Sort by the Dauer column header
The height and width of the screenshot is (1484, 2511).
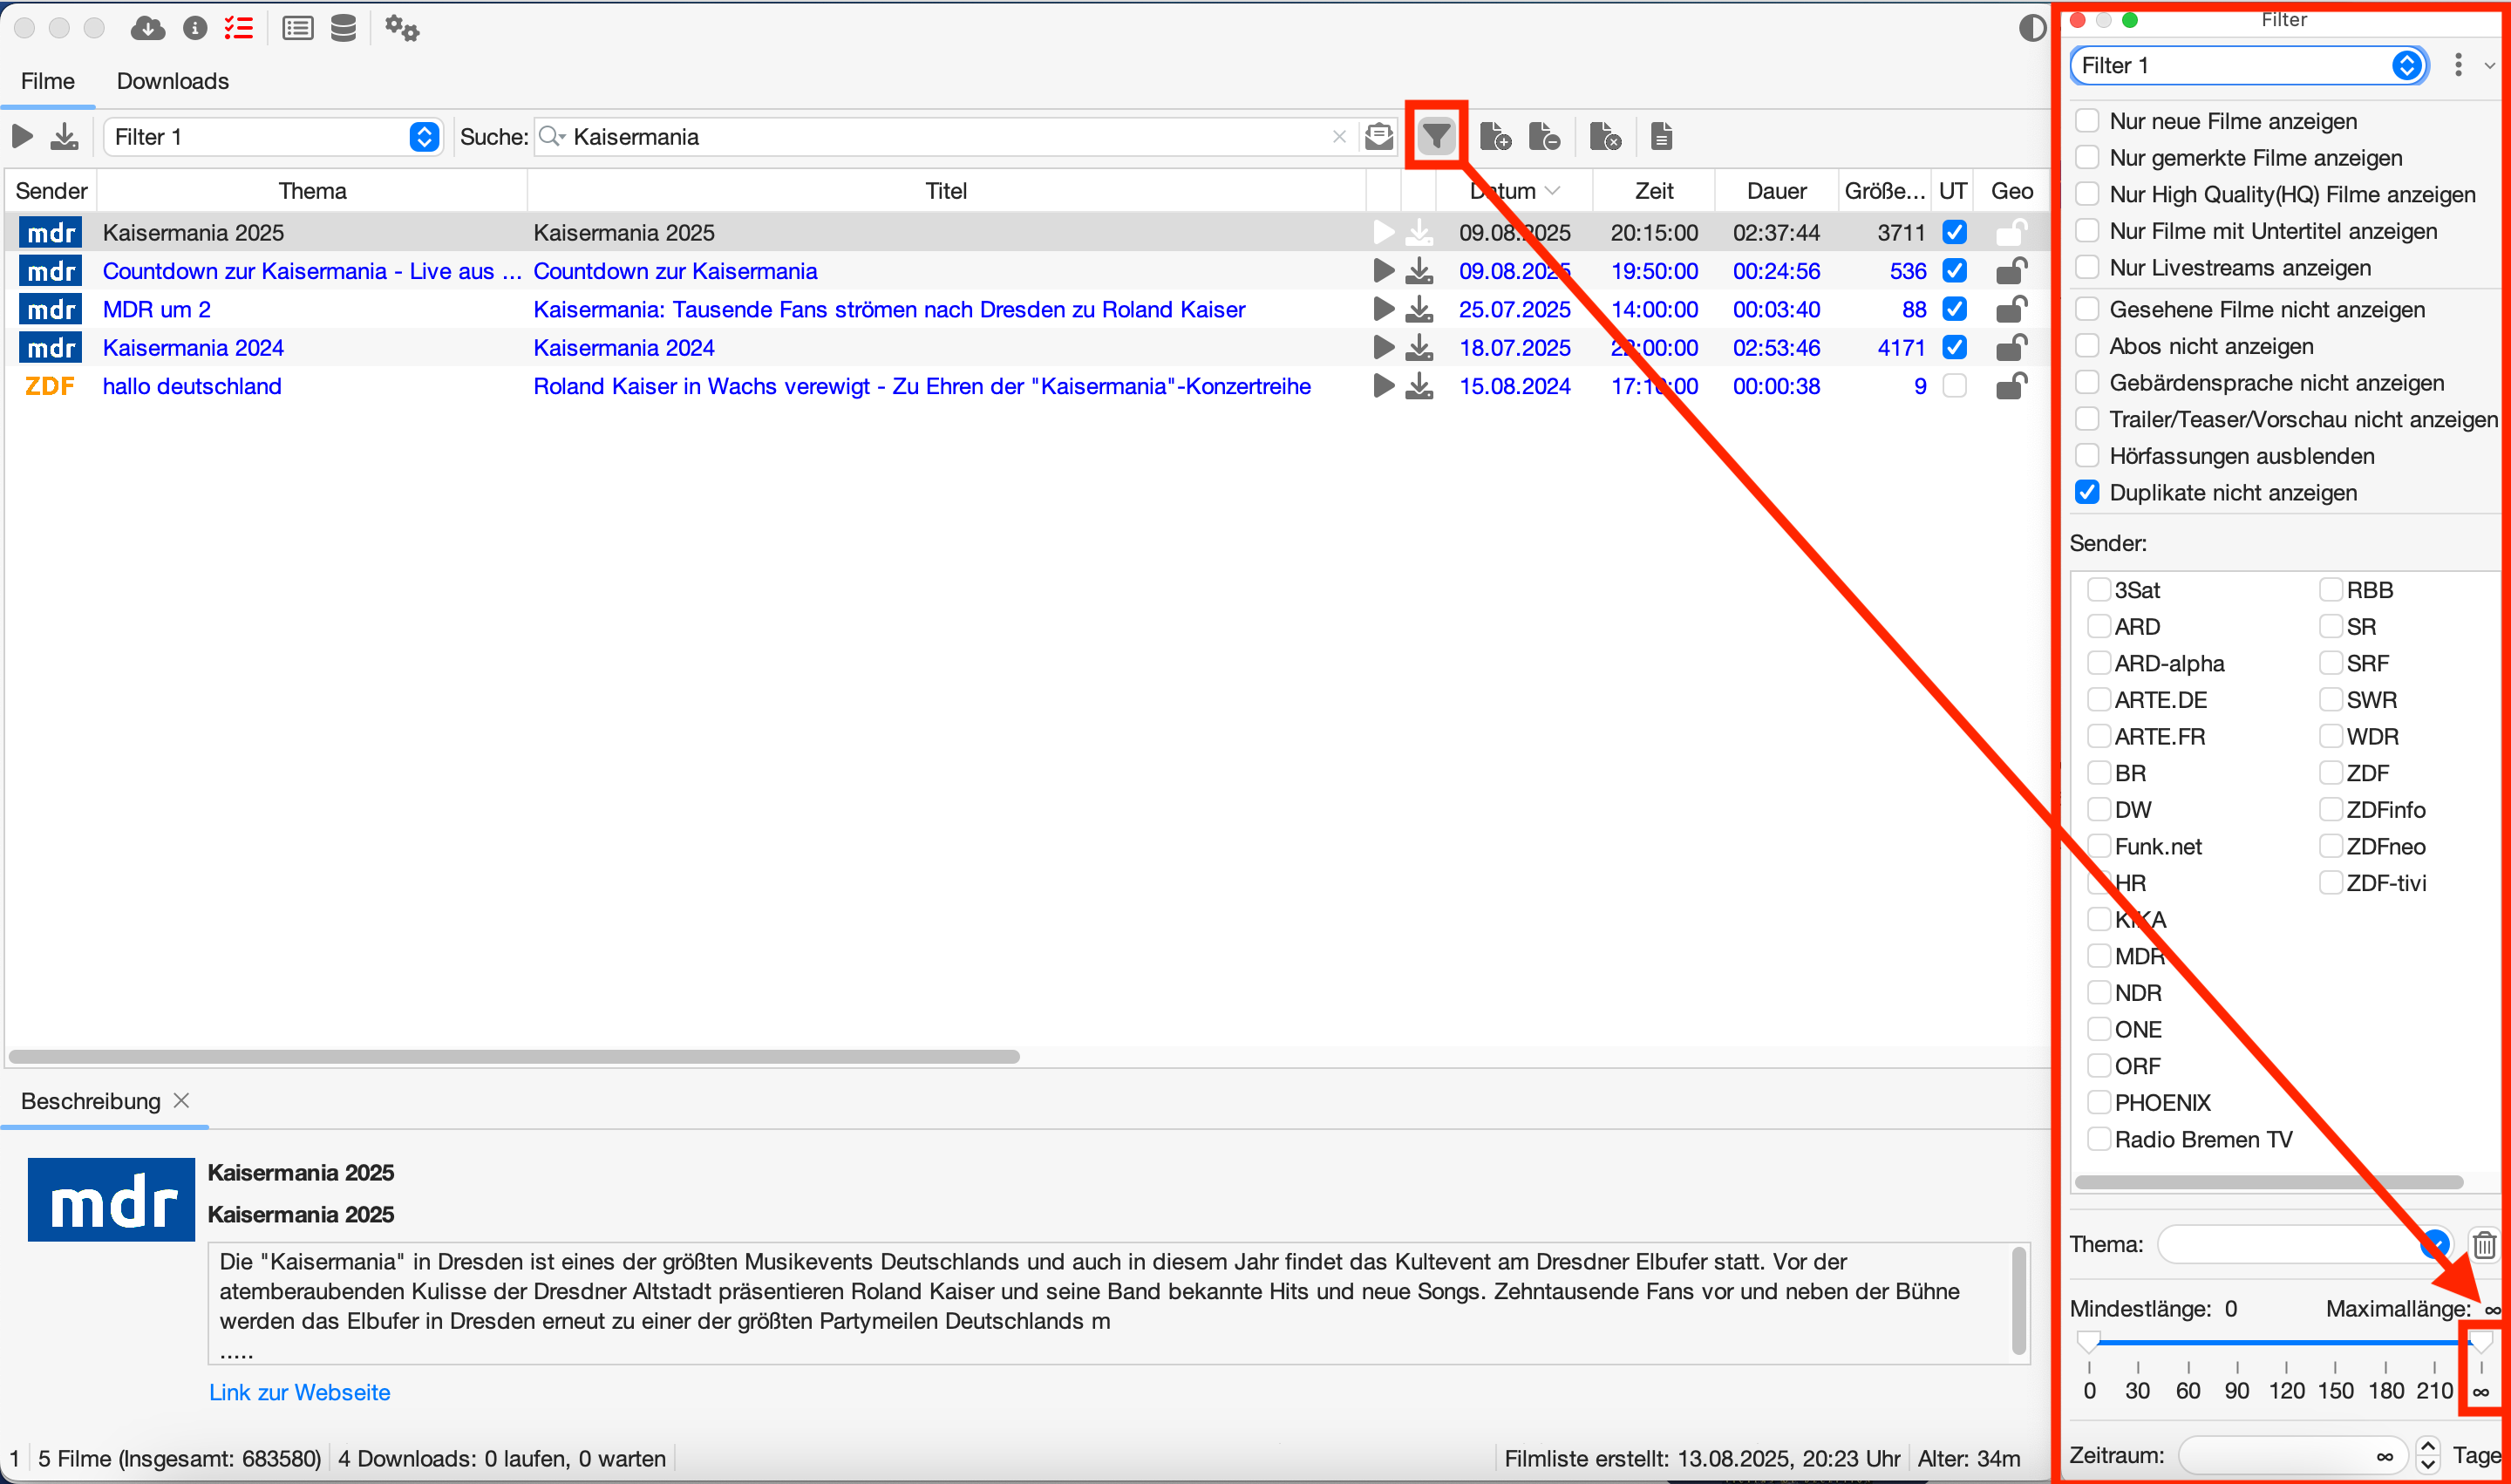click(1776, 191)
